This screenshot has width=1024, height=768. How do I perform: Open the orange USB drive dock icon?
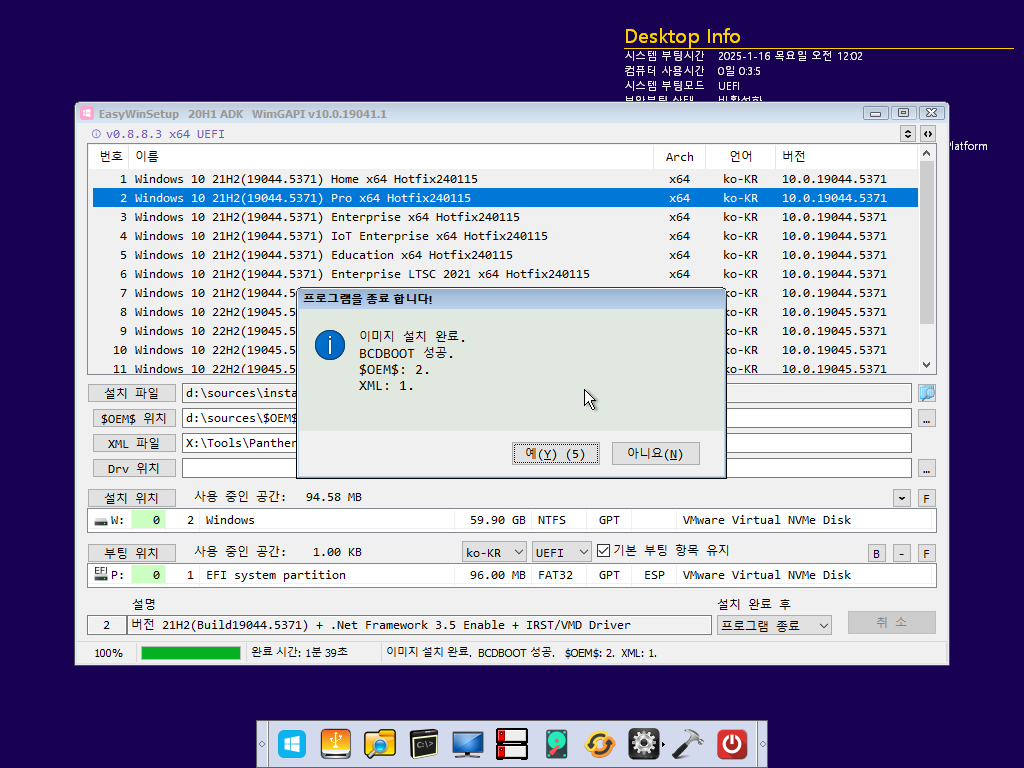click(x=336, y=744)
